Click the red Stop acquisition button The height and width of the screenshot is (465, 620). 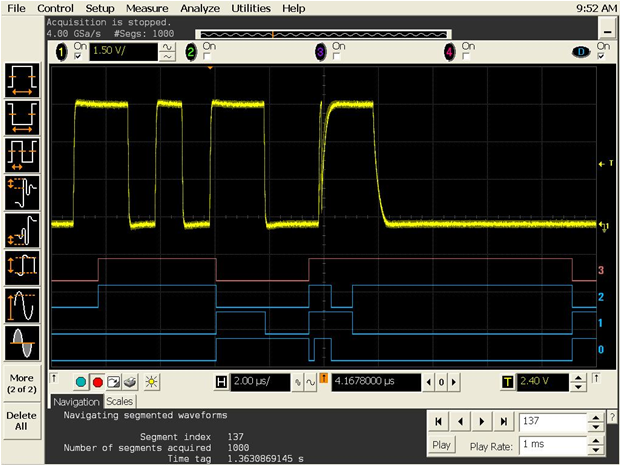coord(97,382)
